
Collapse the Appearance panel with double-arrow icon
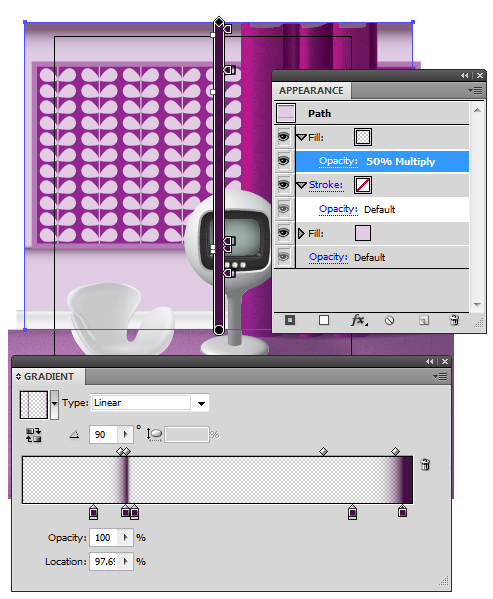point(464,76)
